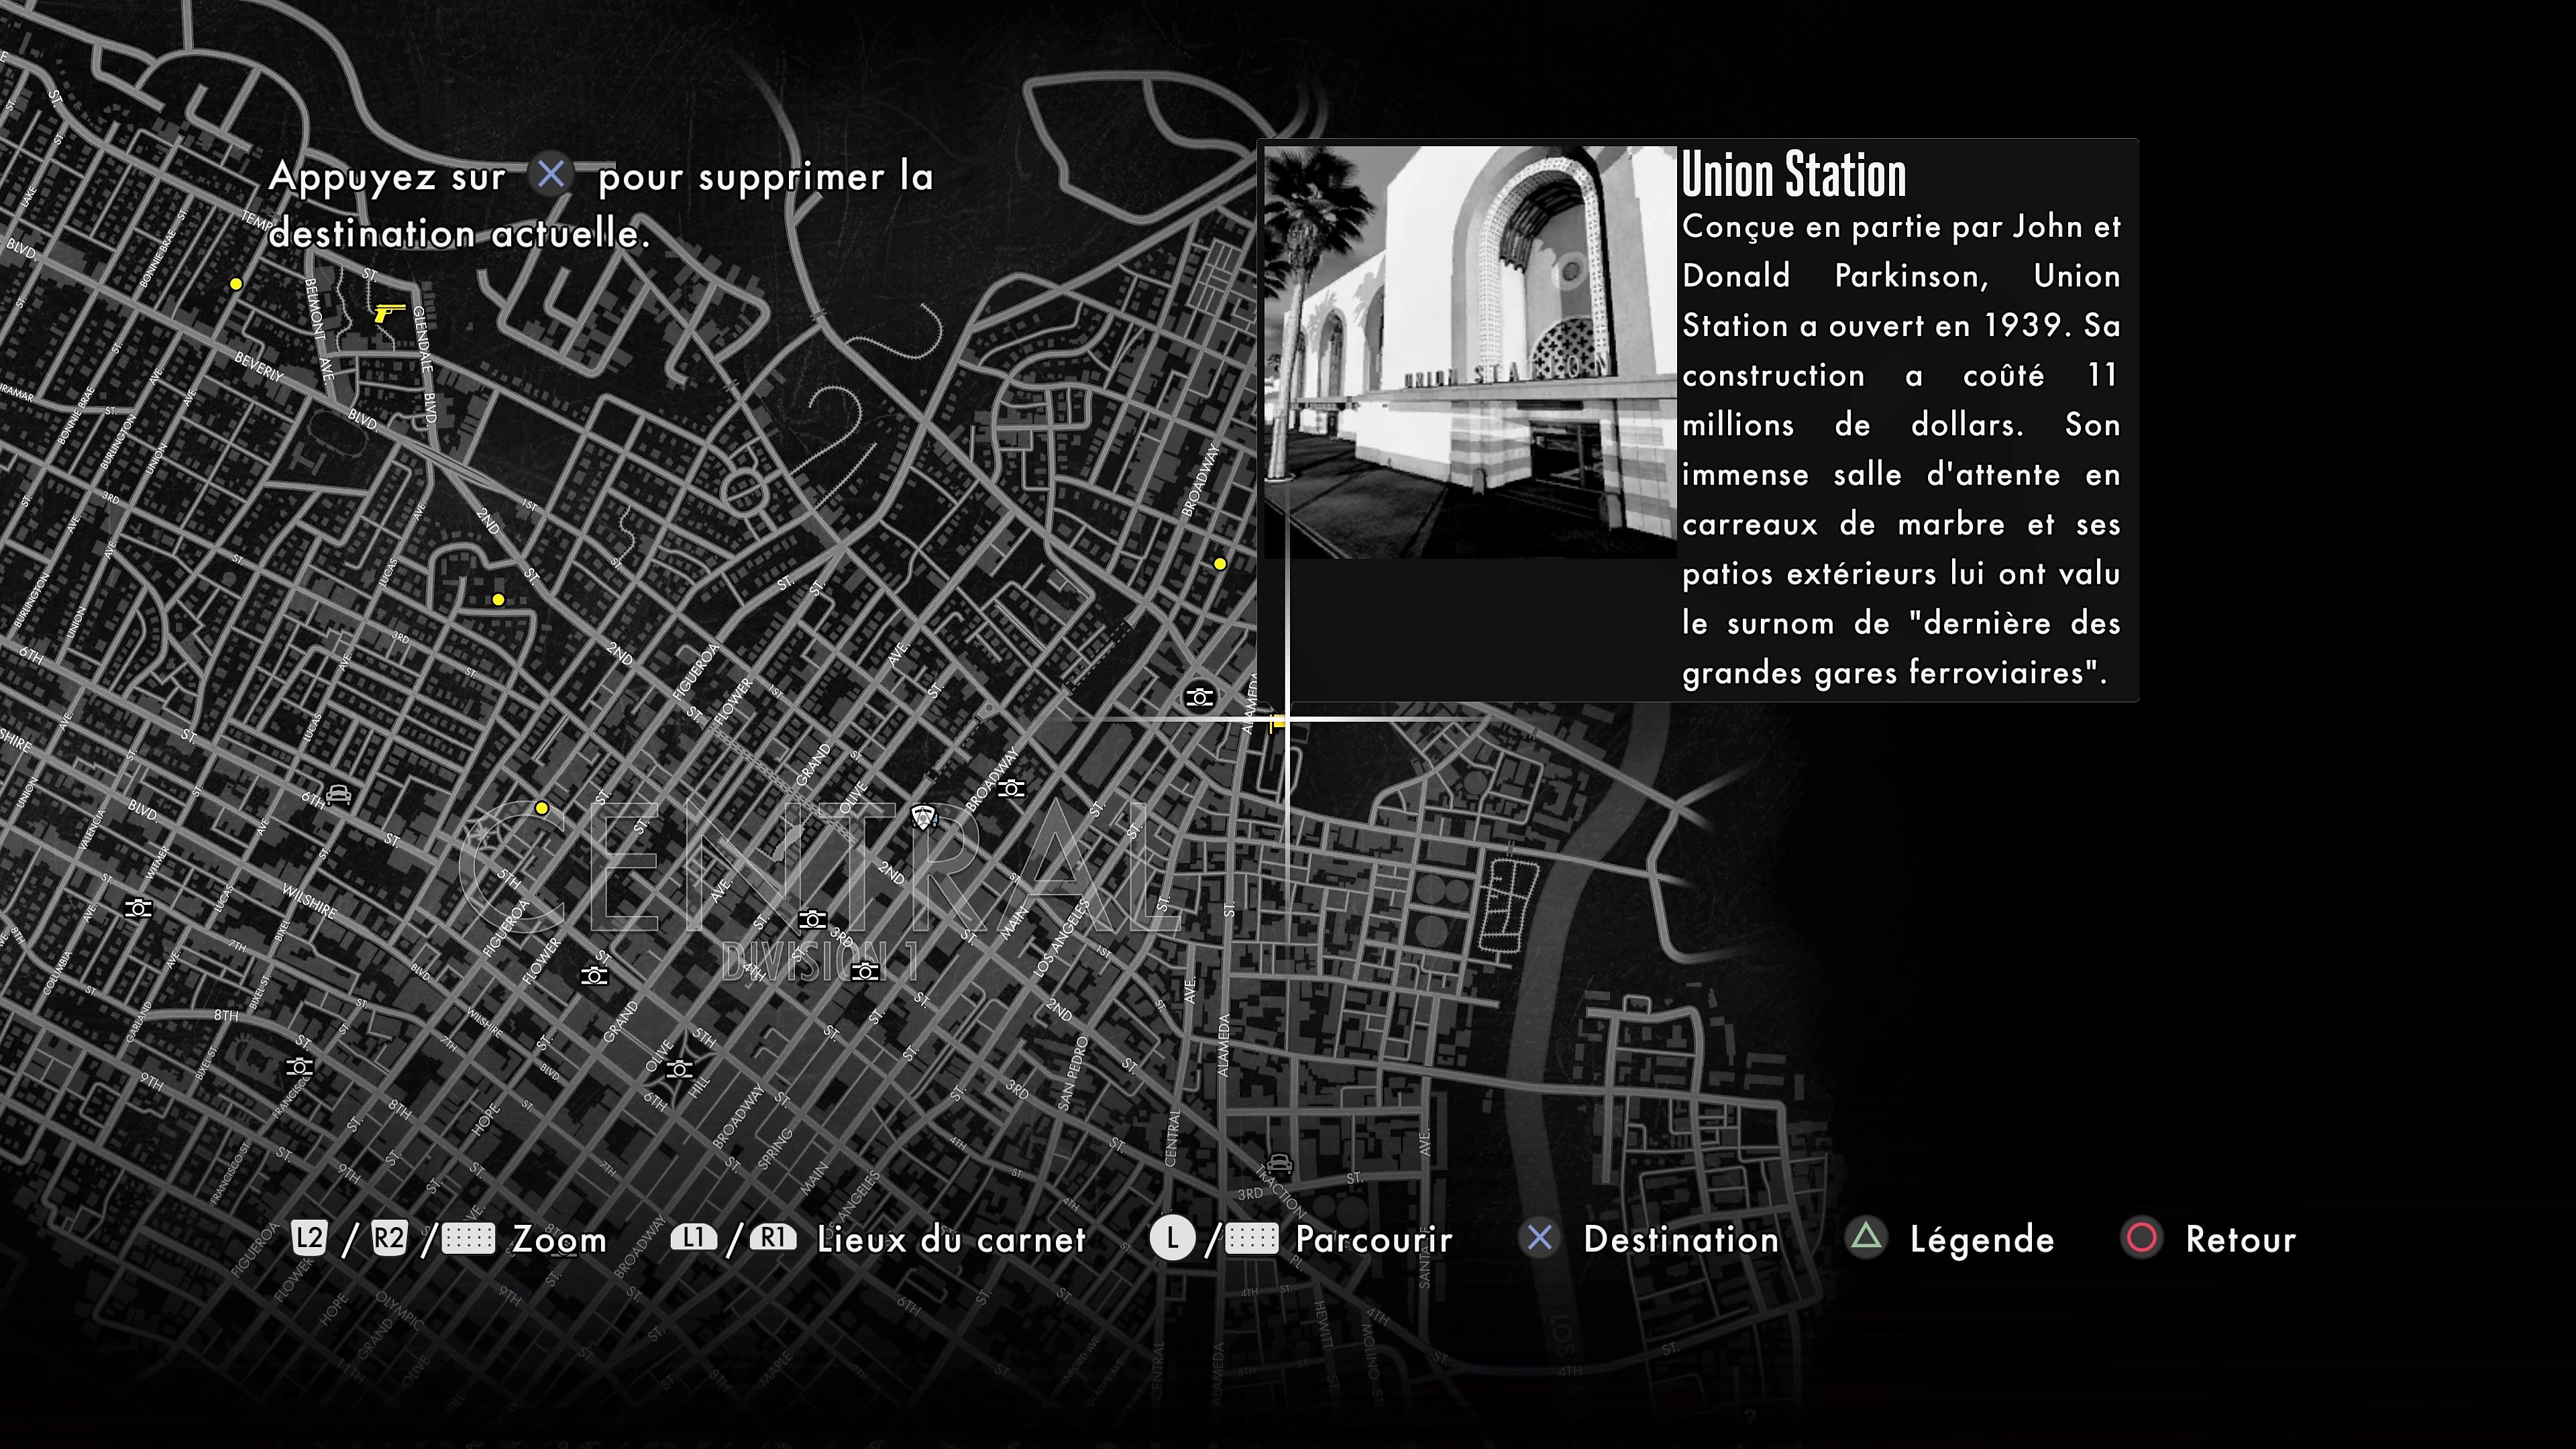Viewport: 2576px width, 1449px height.
Task: Click the cross icon in the supprimer prompt
Action: pos(551,175)
